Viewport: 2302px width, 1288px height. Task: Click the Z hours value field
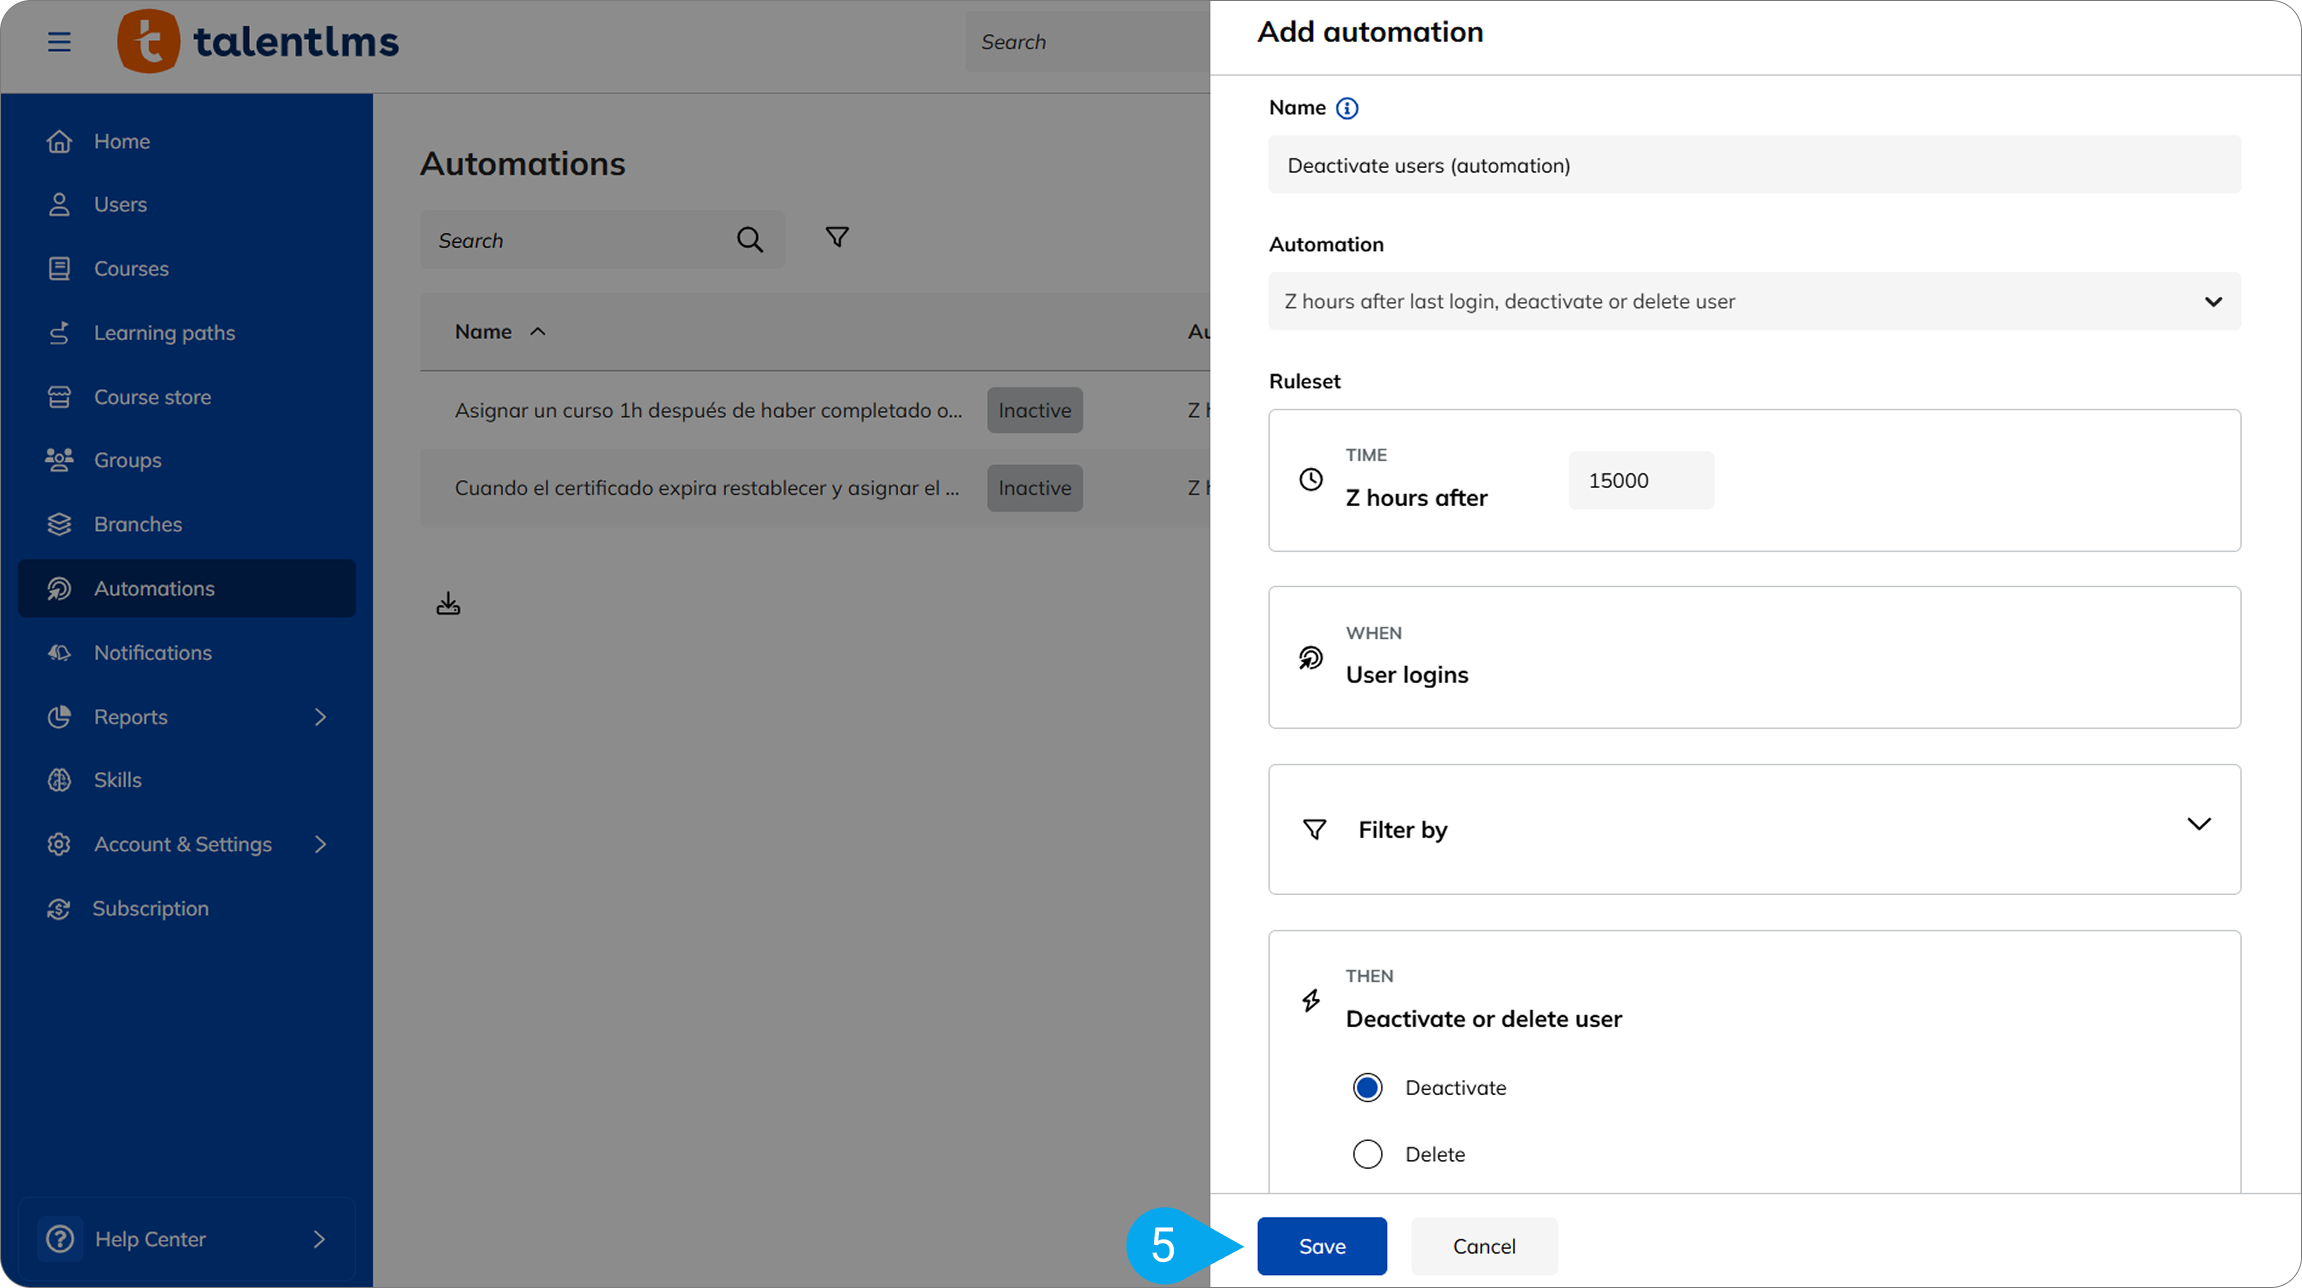pos(1640,480)
